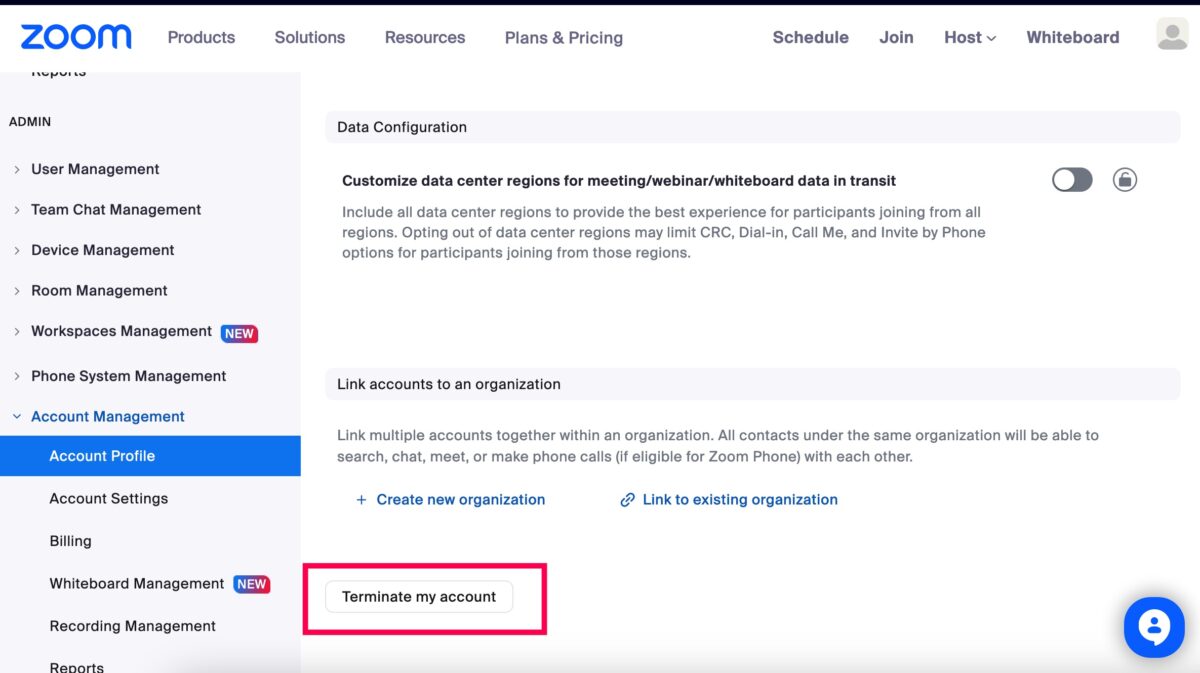The height and width of the screenshot is (673, 1200).
Task: Open Reports under Account Management
Action: tap(77, 665)
